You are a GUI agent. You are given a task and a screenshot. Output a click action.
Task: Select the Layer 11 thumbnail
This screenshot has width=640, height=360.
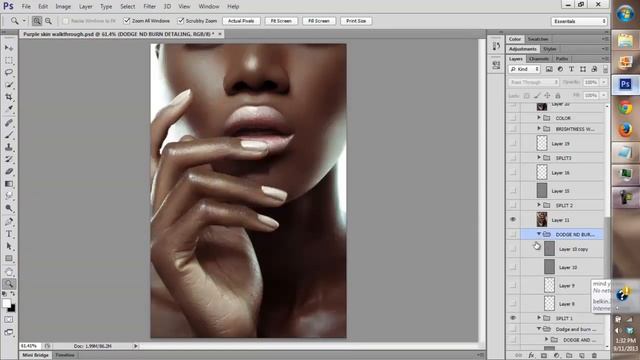pyautogui.click(x=542, y=220)
